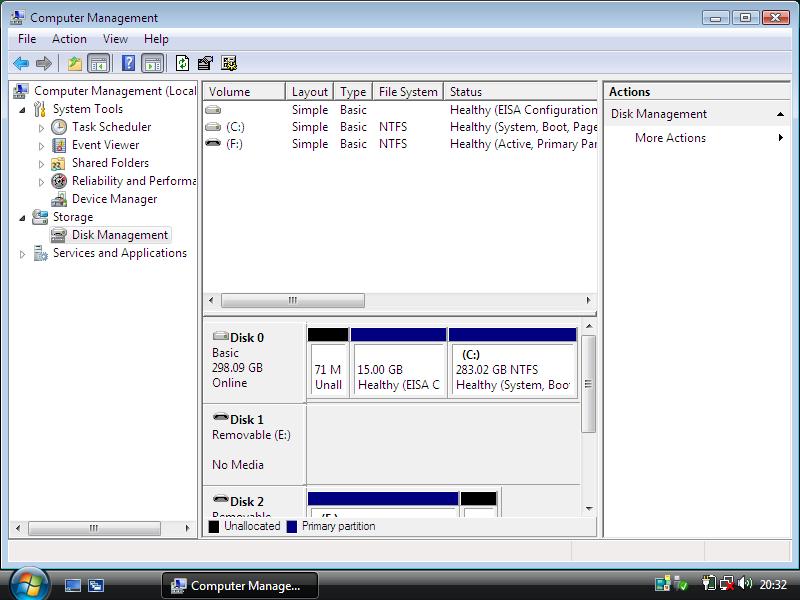This screenshot has height=600, width=800.
Task: Click the network tray icon with red X
Action: pos(727,583)
